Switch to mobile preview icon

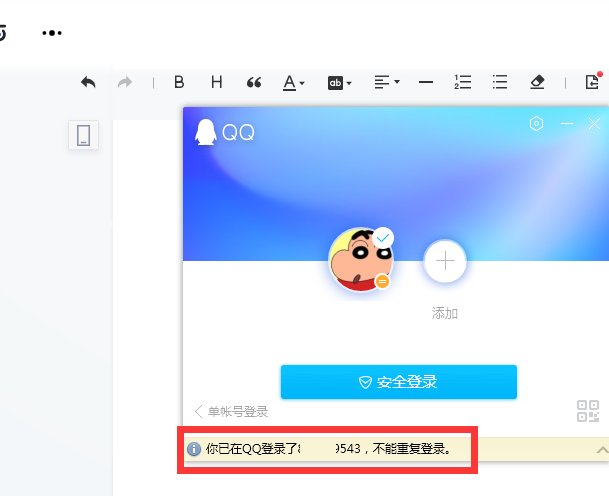(84, 135)
